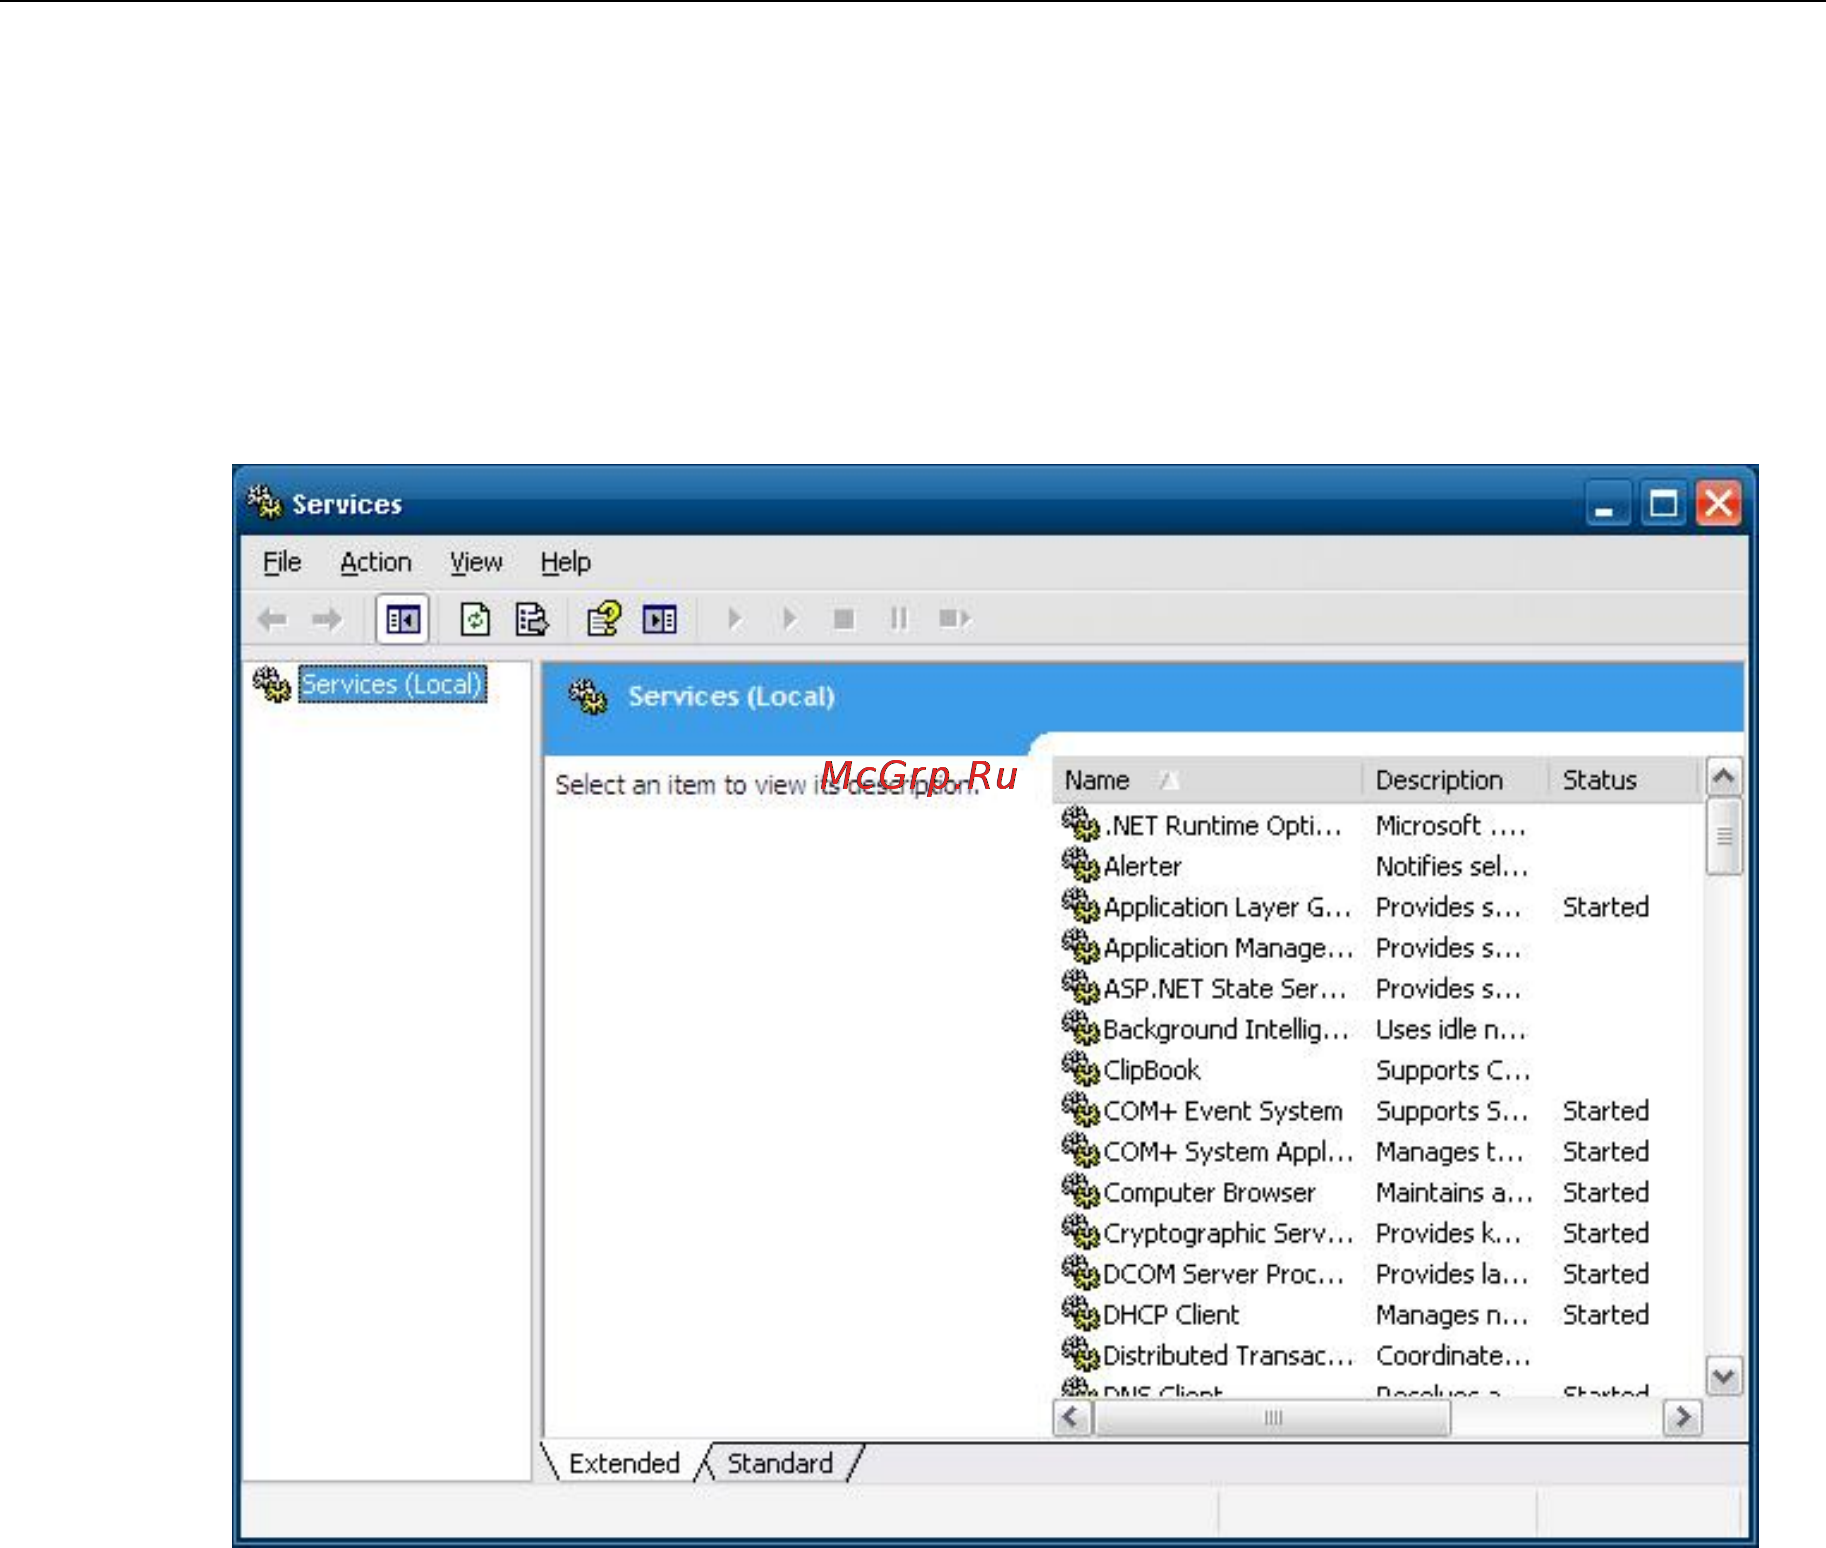Open Help via question-mark toolbar icon
This screenshot has height=1548, width=1826.
[x=604, y=620]
